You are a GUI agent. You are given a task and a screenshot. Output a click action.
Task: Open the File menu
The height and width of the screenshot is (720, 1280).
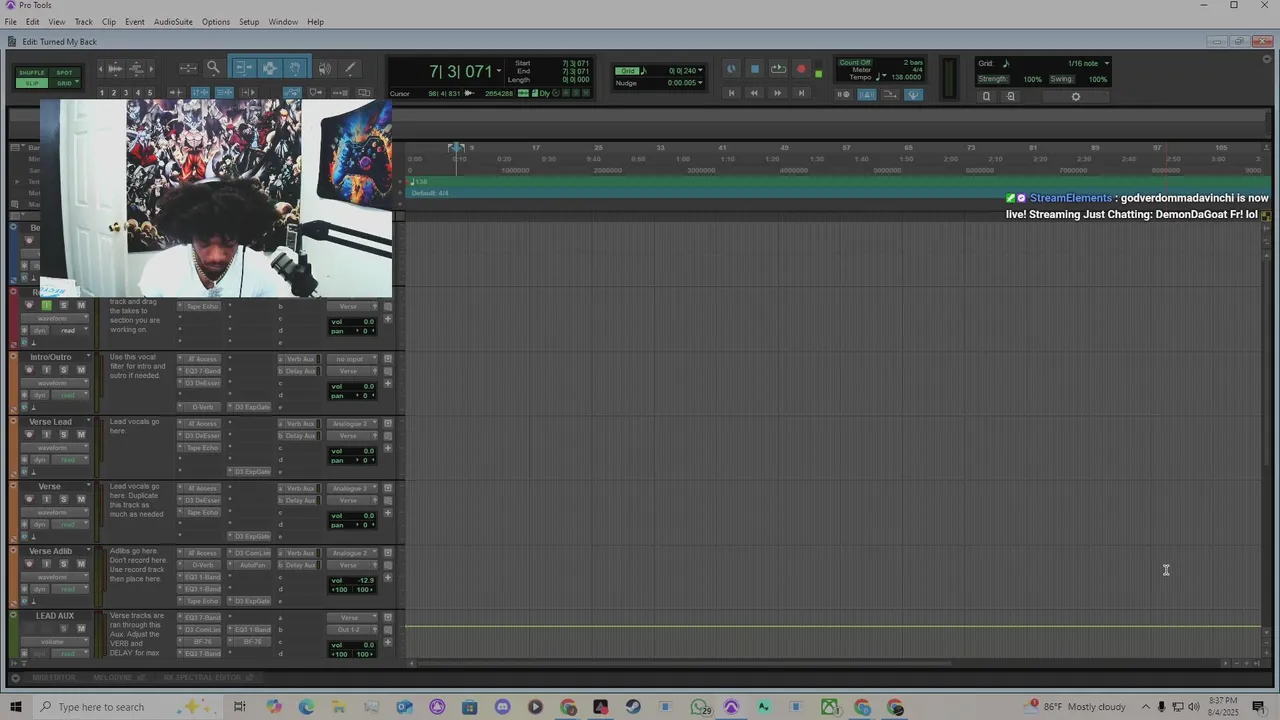click(10, 22)
